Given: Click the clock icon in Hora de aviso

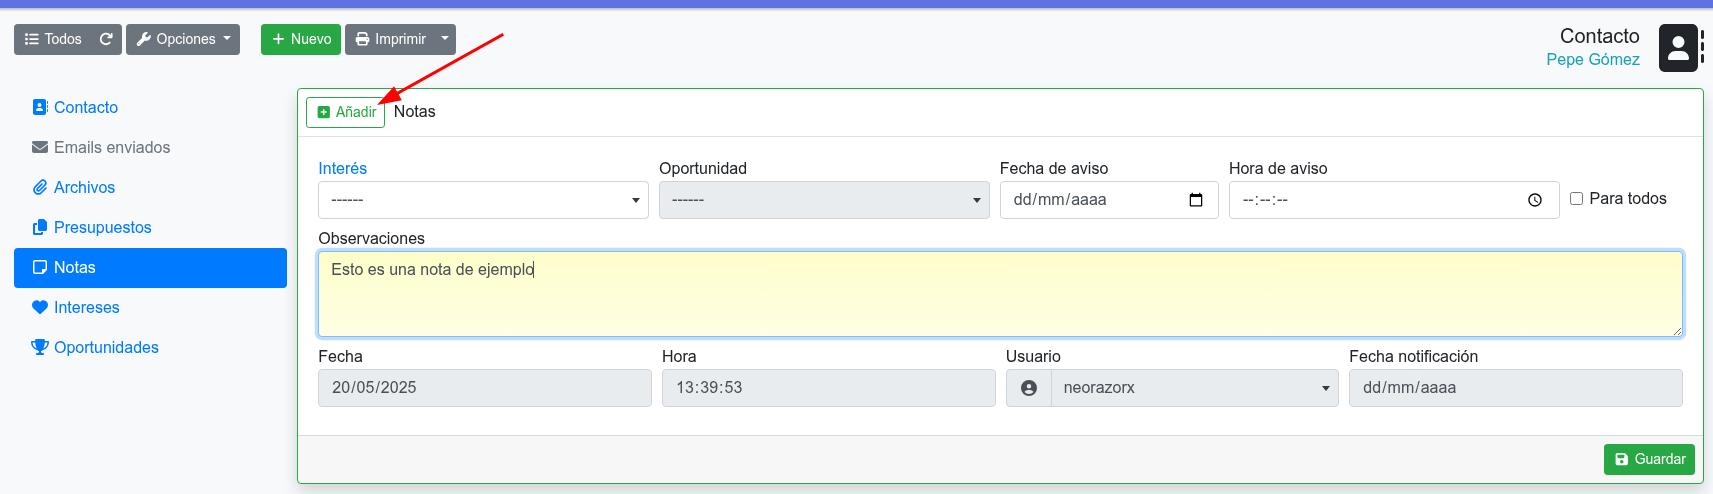Looking at the screenshot, I should point(1534,200).
